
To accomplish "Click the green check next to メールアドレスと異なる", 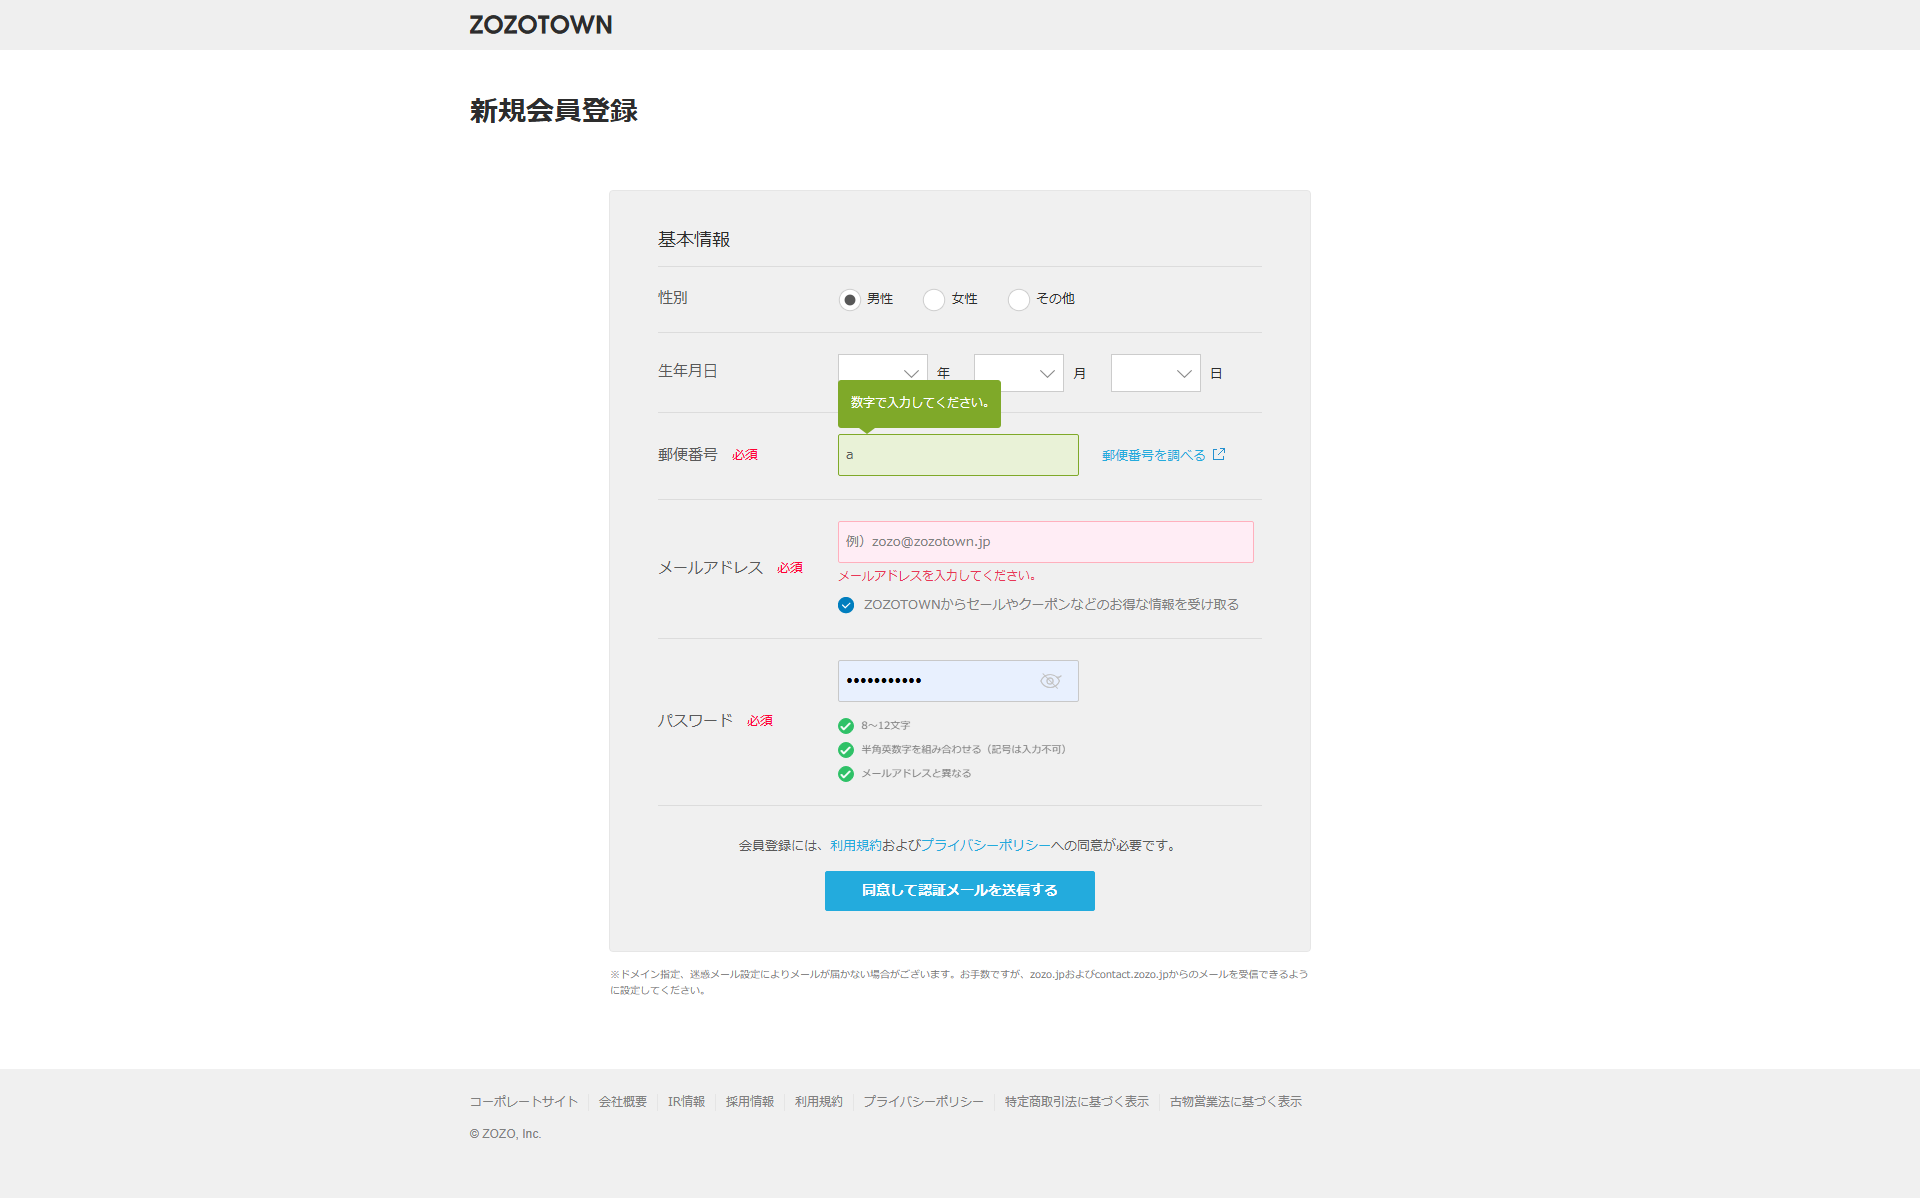I will click(x=846, y=774).
